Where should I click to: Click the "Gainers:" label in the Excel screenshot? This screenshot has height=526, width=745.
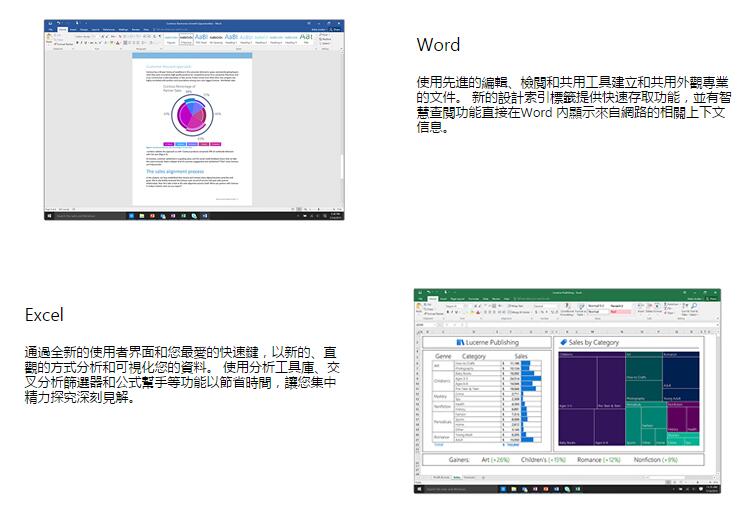459,459
